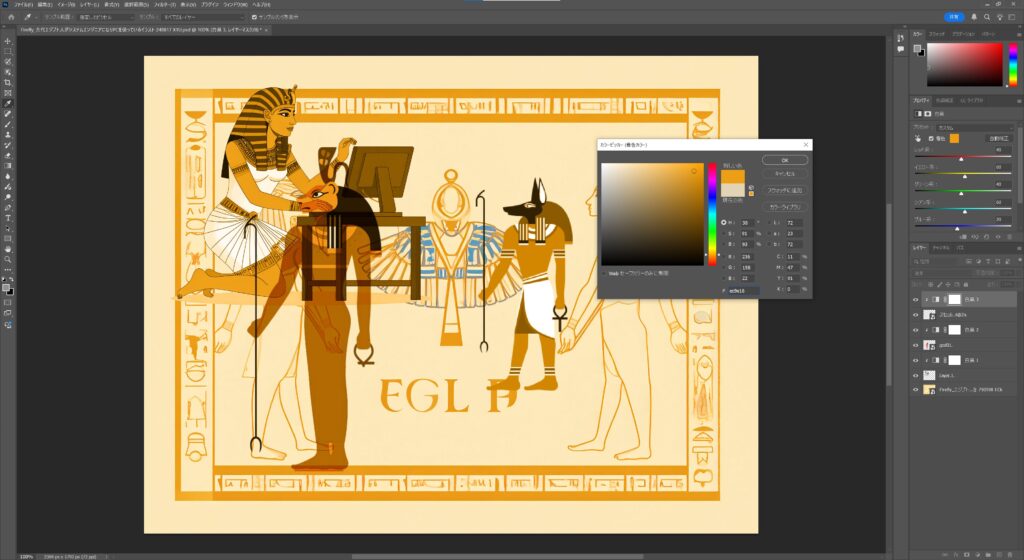This screenshot has height=560, width=1024.
Task: Select the Horizontal Type tool
Action: (7, 217)
